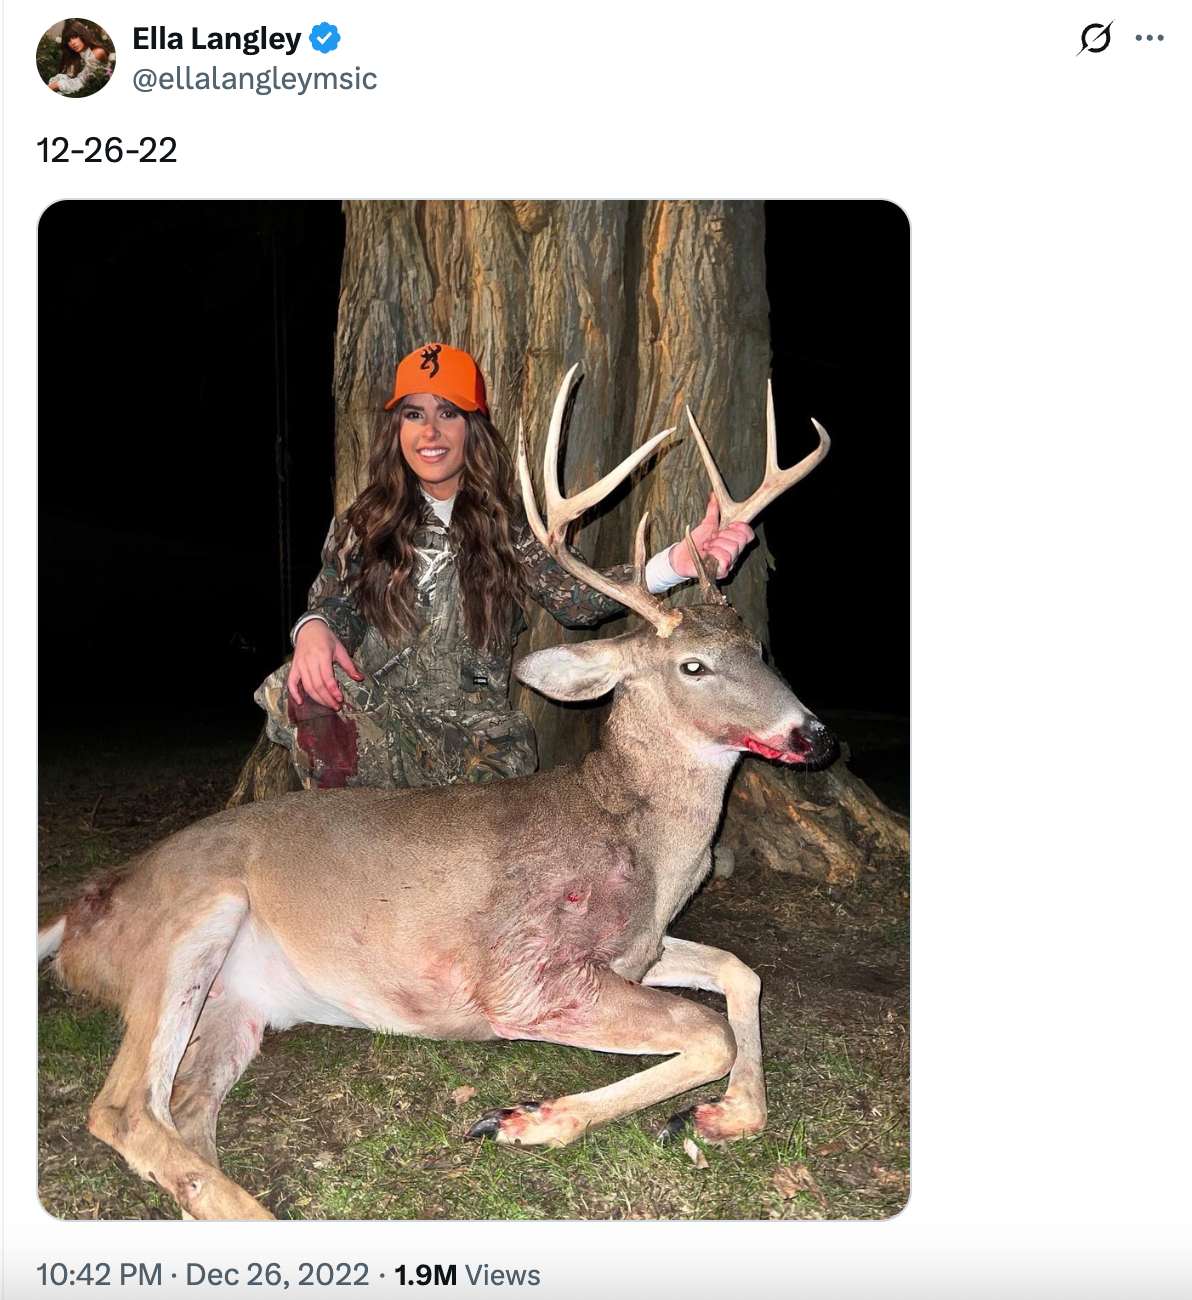Click the woman's face in the photo
This screenshot has width=1192, height=1300.
click(x=433, y=442)
